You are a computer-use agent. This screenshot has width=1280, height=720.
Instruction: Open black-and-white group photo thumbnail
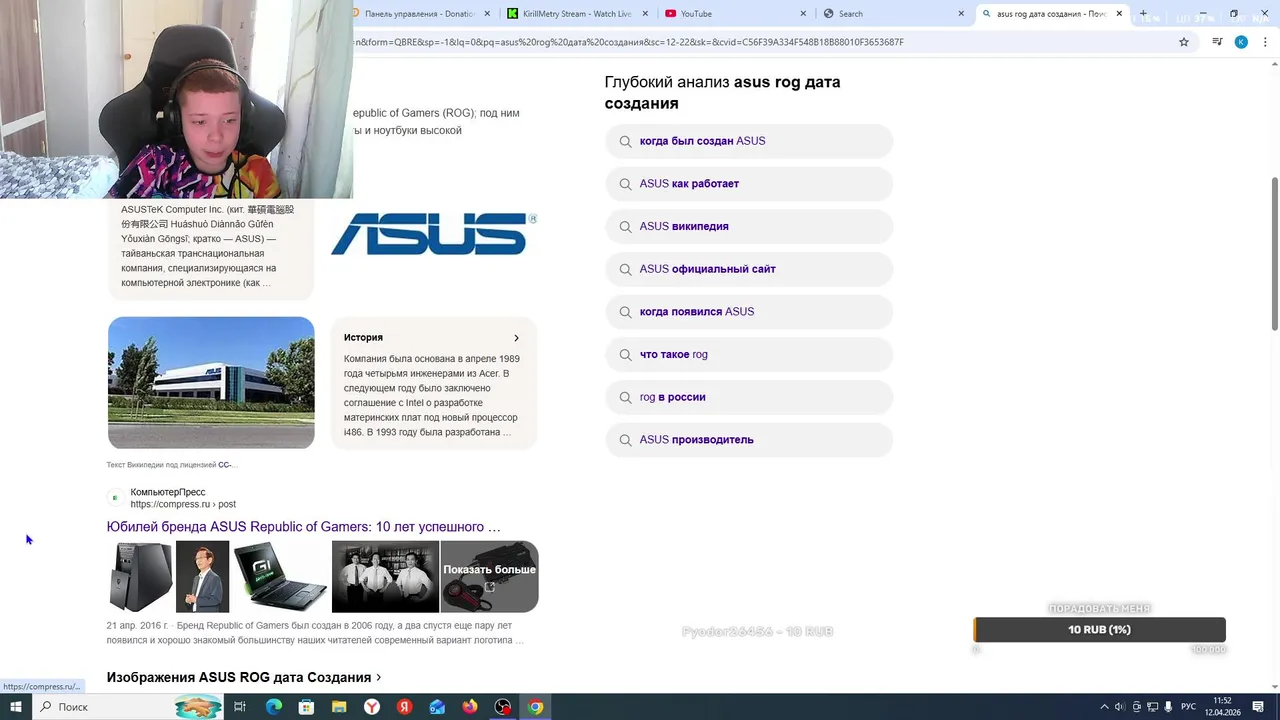(x=385, y=577)
